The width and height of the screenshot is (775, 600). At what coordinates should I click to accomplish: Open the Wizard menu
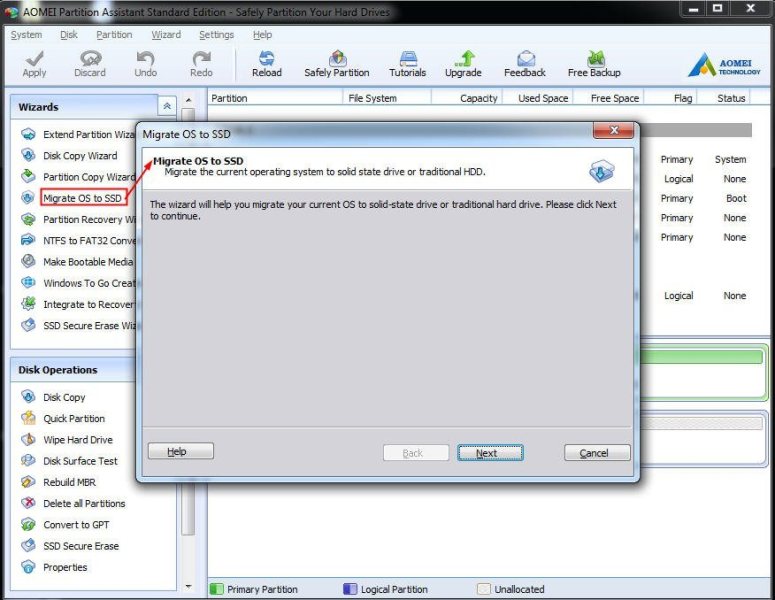click(x=166, y=35)
